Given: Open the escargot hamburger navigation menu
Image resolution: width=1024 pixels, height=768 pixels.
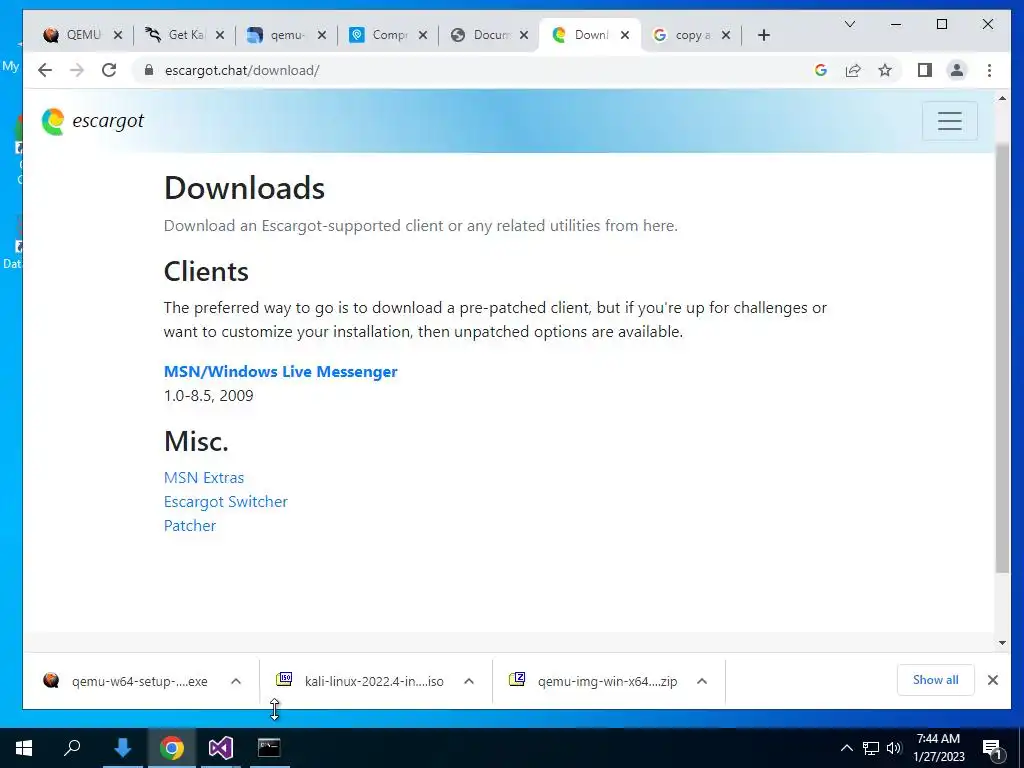Looking at the screenshot, I should (x=950, y=121).
